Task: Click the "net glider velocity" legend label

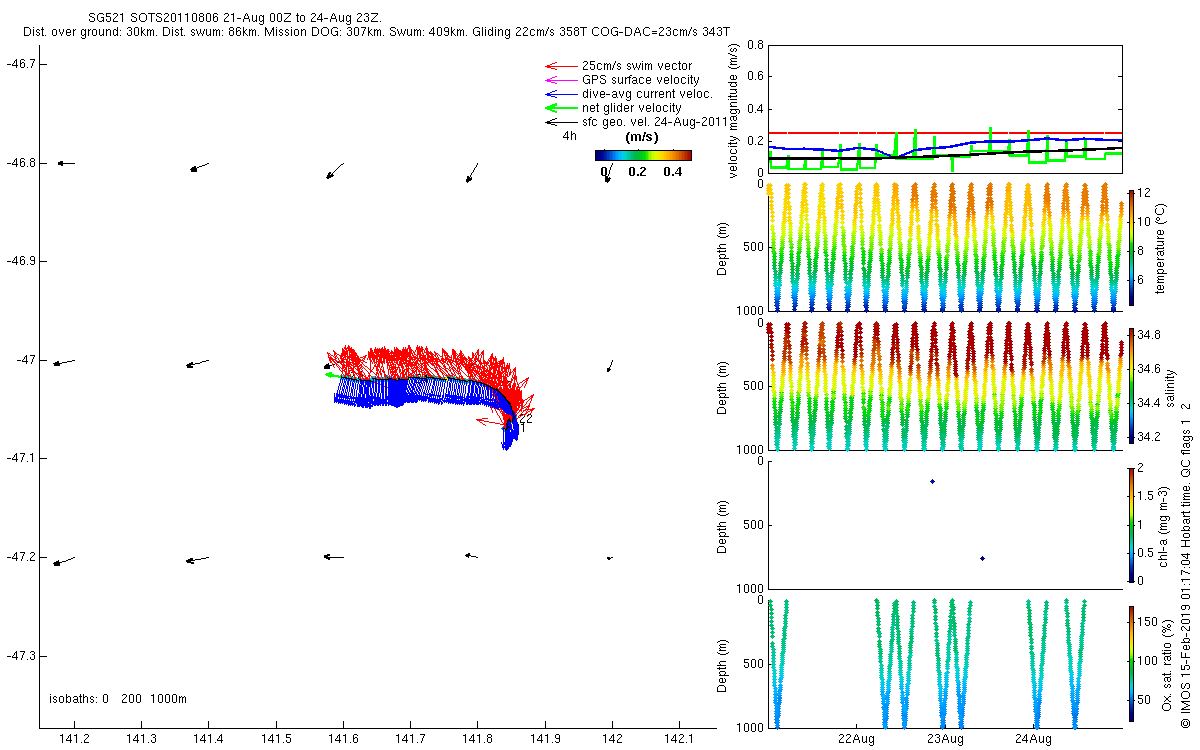Action: 632,108
